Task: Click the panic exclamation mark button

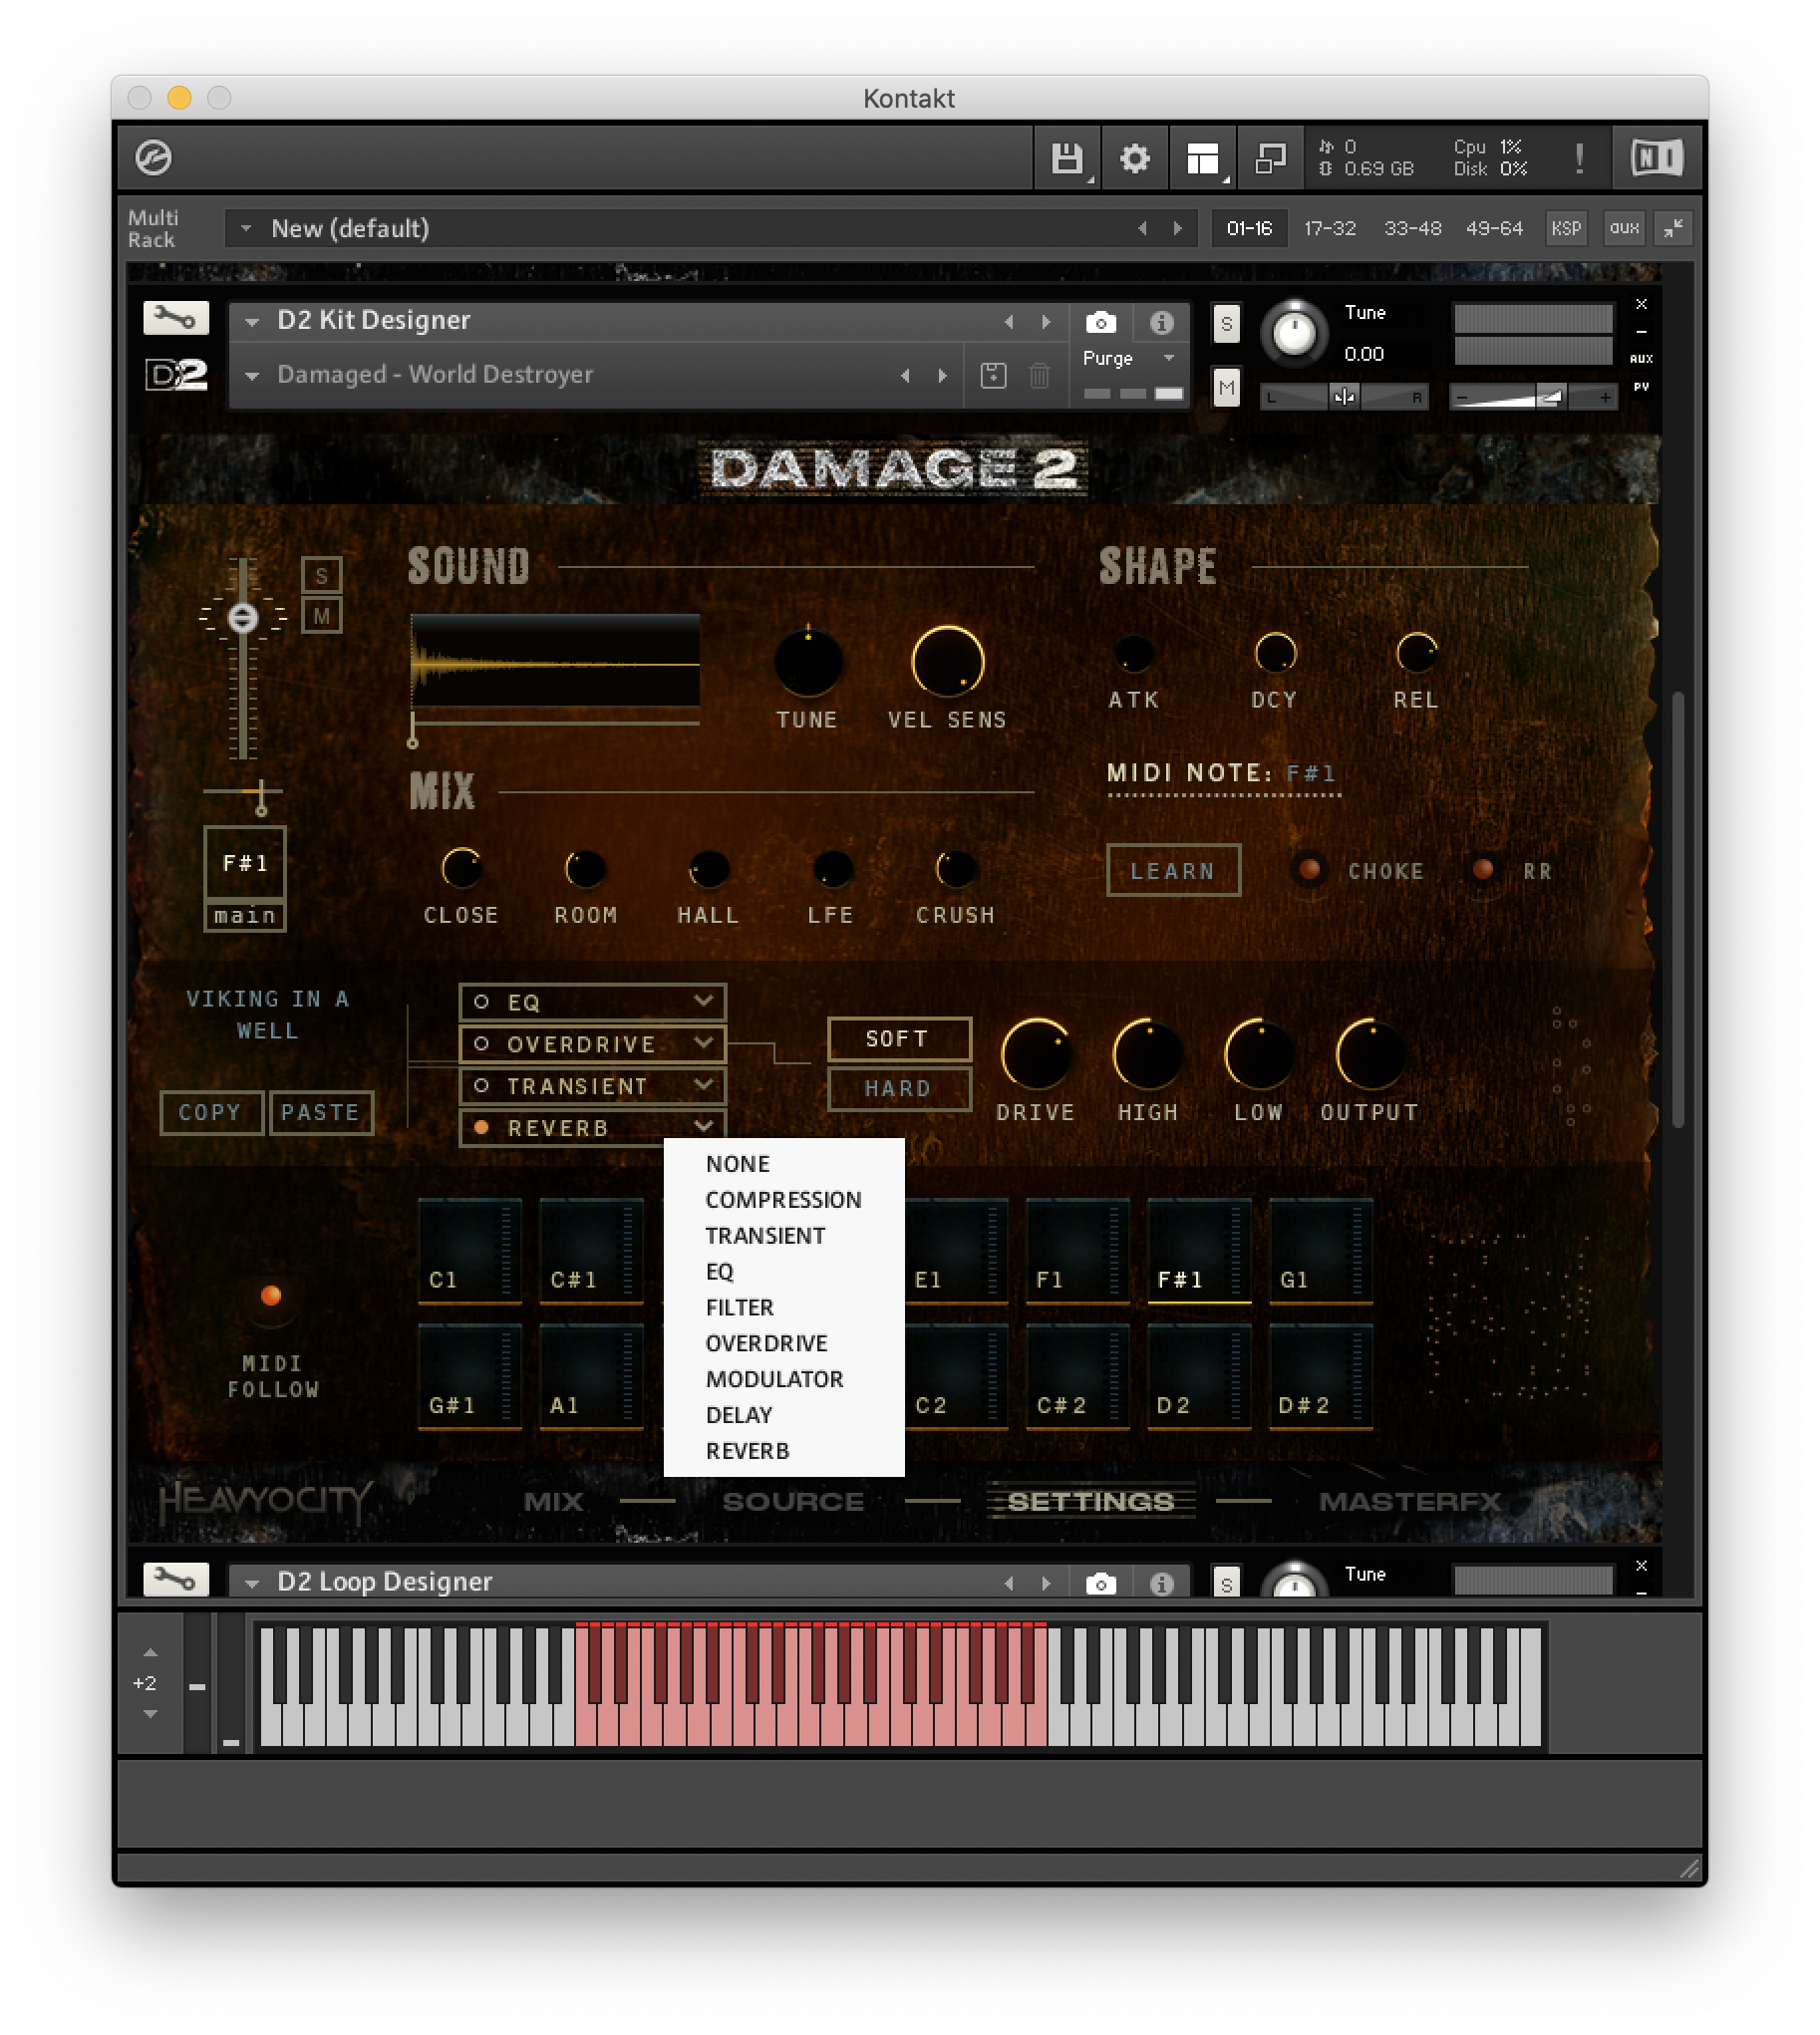Action: [1579, 158]
